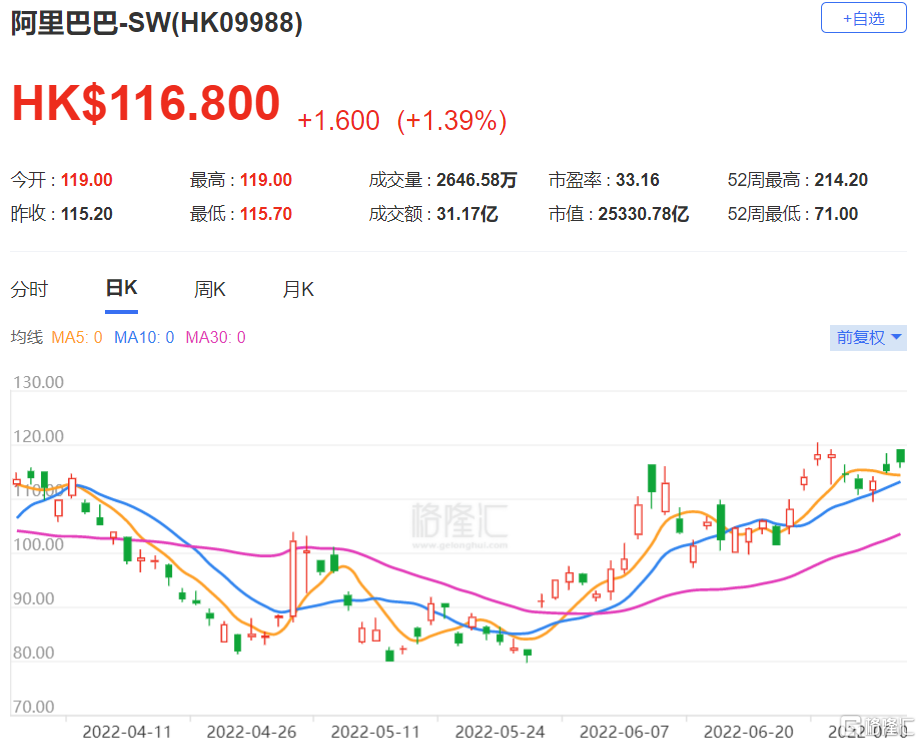Click the percent change (+1.39%)
This screenshot has width=921, height=744.
coord(452,120)
